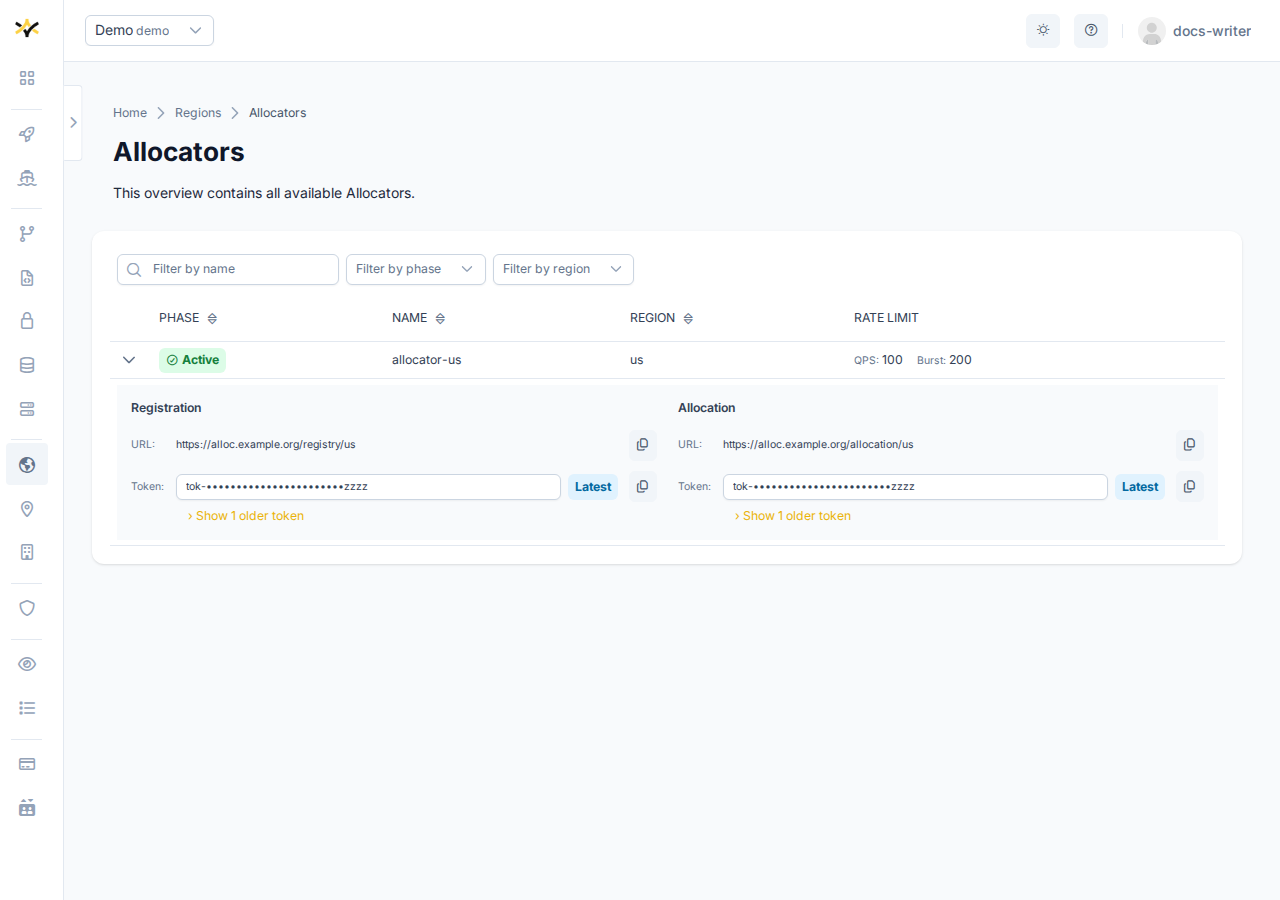Open the rocket icon in the sidebar
The height and width of the screenshot is (900, 1280).
point(27,134)
